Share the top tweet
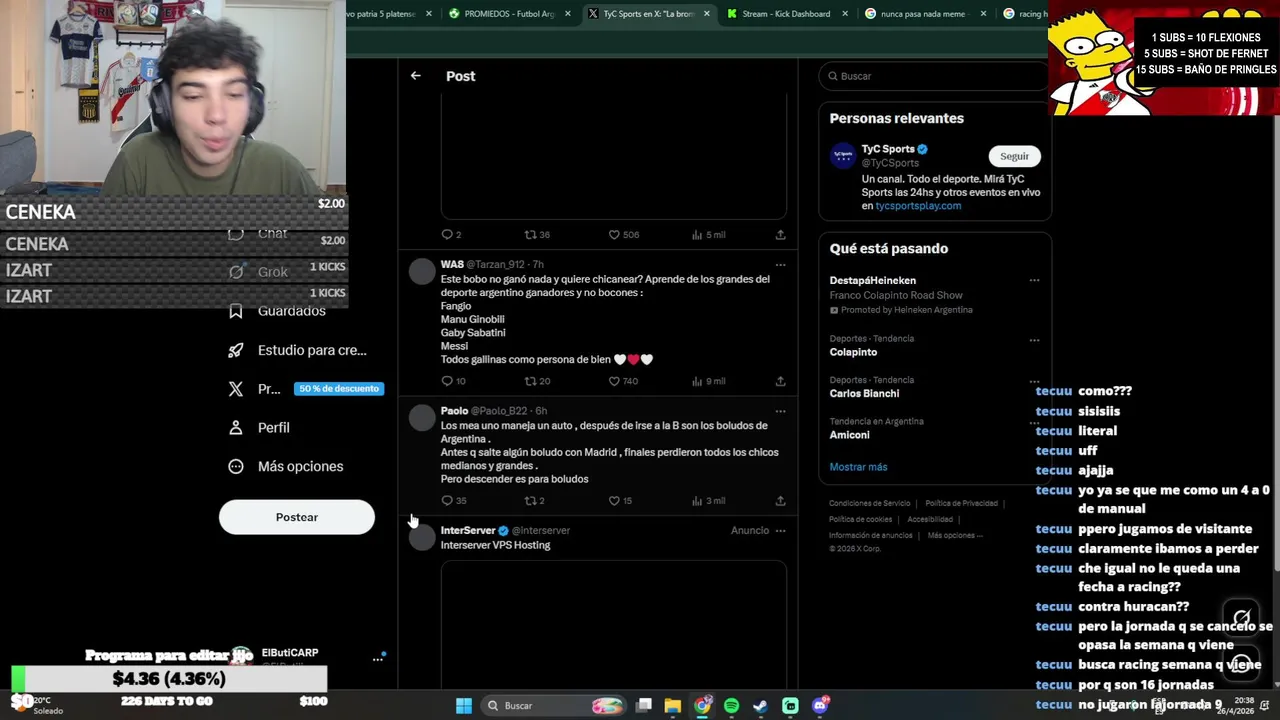Screen dimensions: 1280x720 780,235
